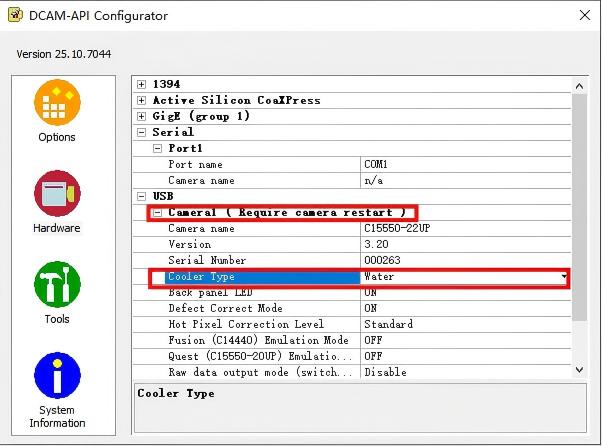Click the 3.20 version value
The width and height of the screenshot is (602, 446).
coord(376,244)
